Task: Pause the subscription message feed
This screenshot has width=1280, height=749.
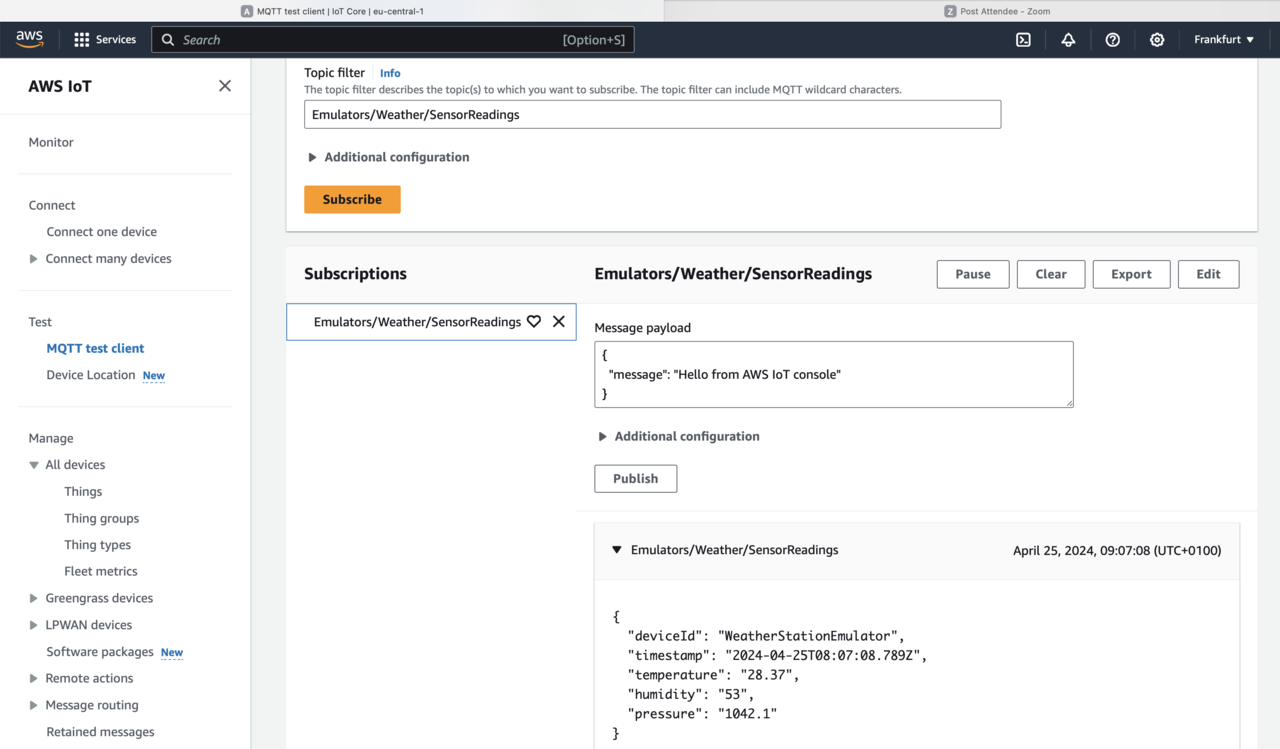Action: [972, 274]
